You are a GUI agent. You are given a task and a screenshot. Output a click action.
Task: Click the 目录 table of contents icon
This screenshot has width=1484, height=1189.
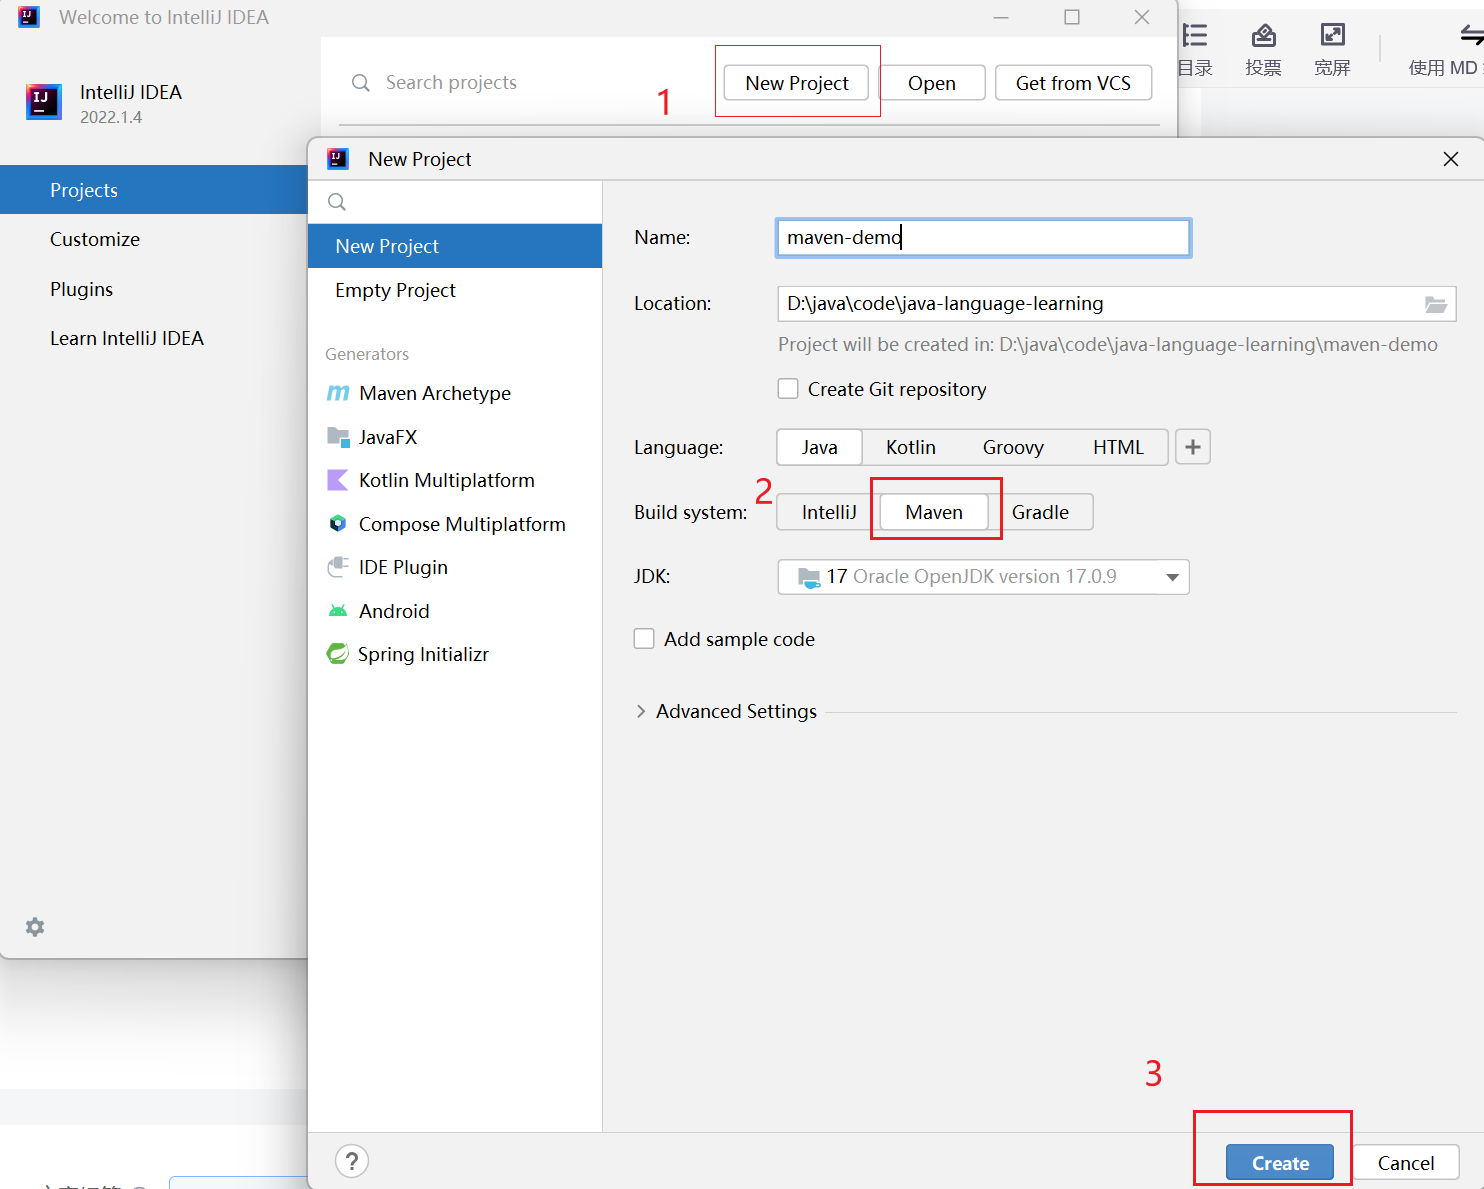coord(1195,36)
